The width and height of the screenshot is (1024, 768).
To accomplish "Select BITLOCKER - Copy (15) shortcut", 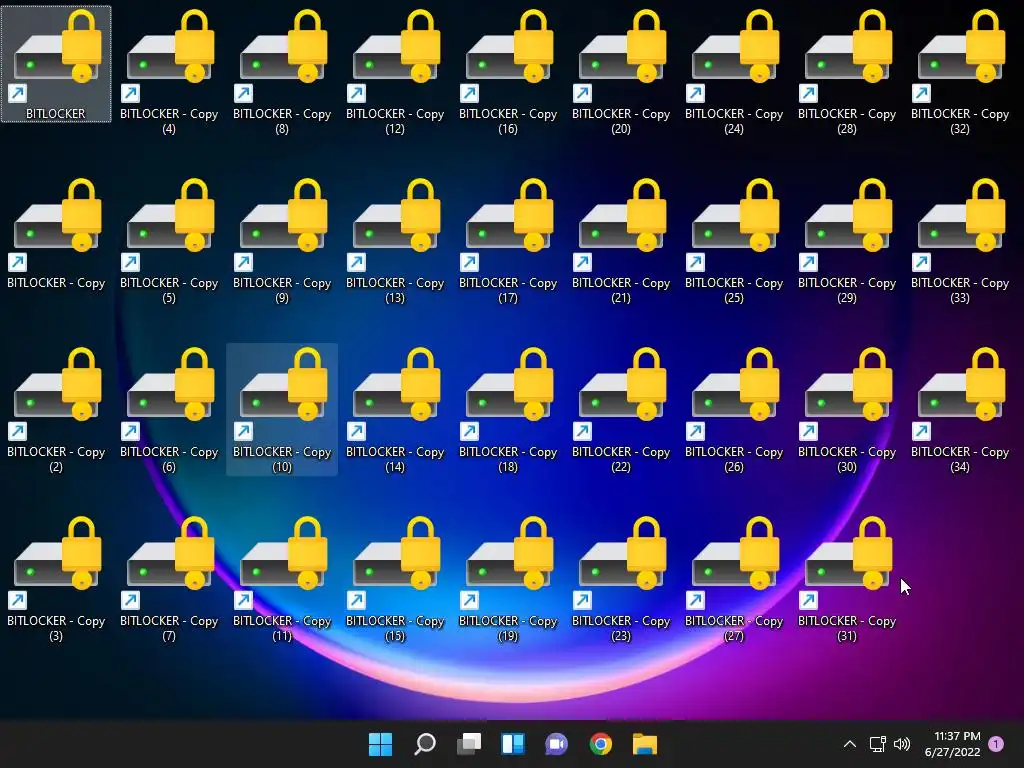I will click(x=395, y=579).
